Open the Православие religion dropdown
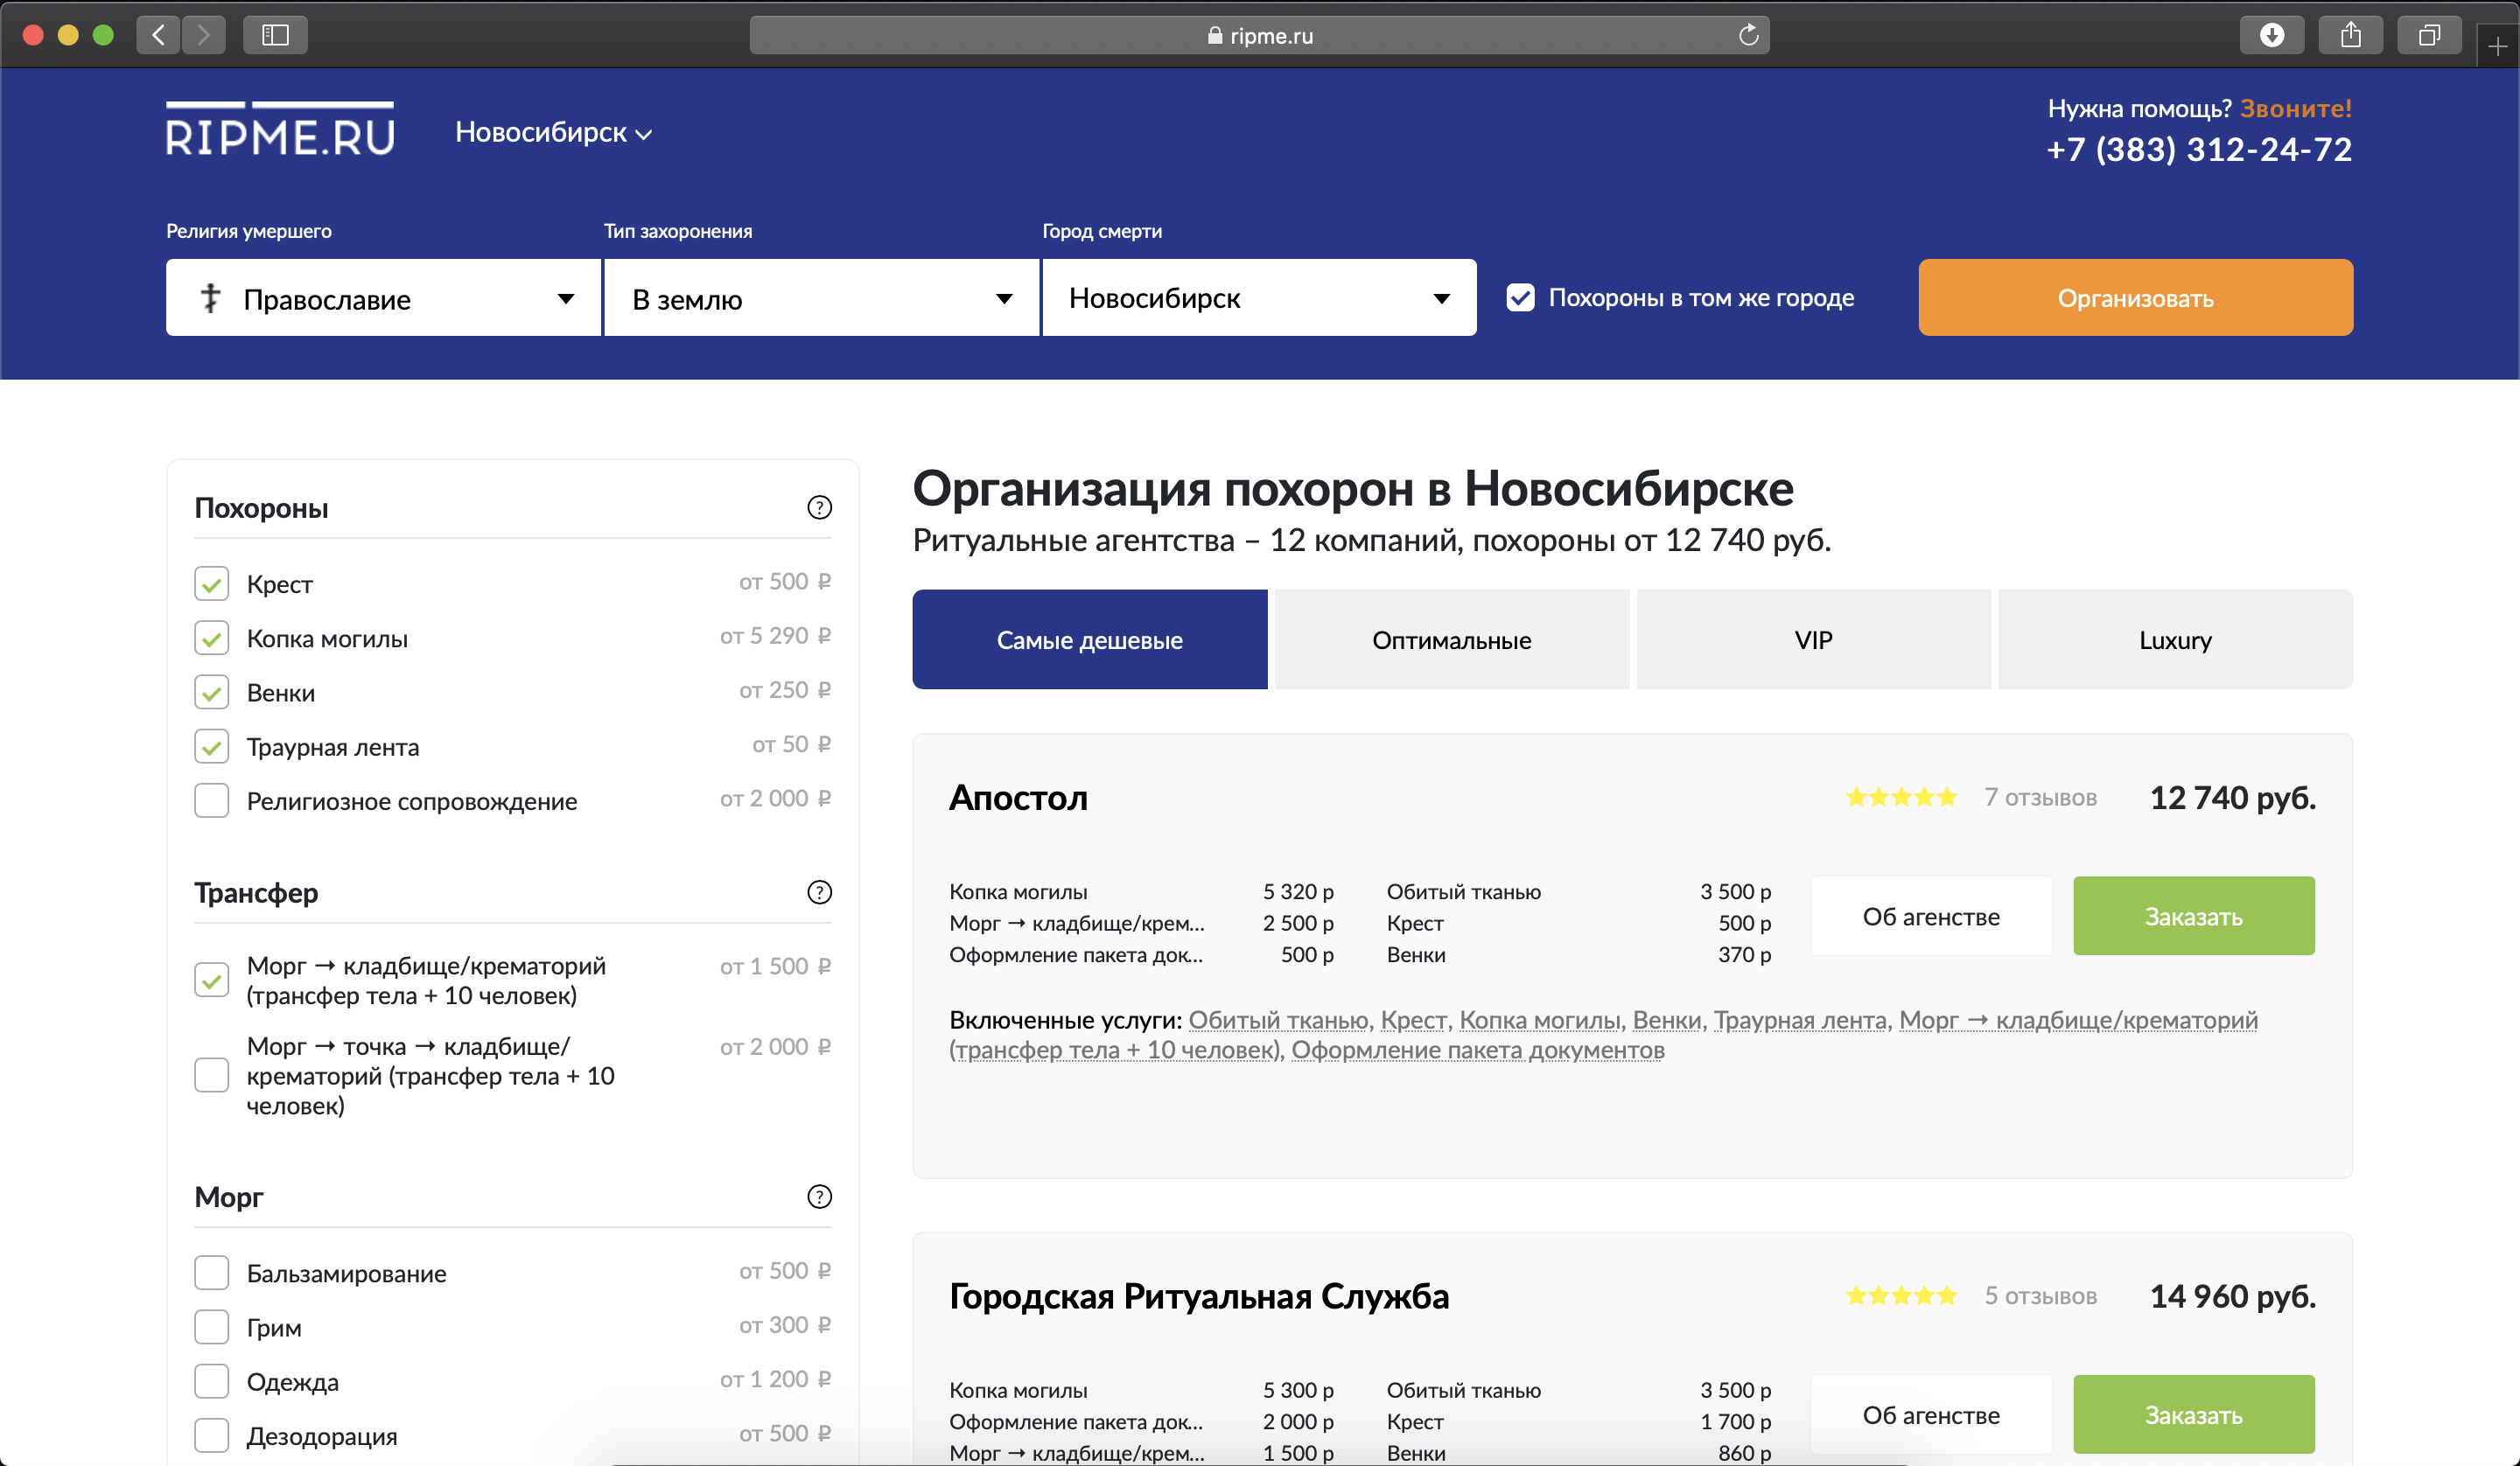 (x=383, y=298)
